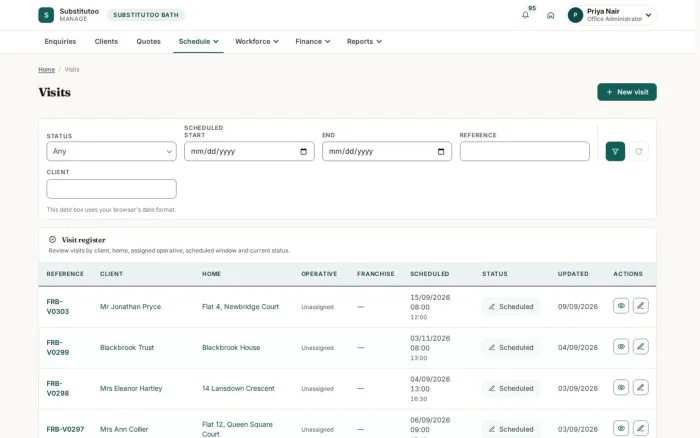This screenshot has height=438, width=700.
Task: Expand the Schedule menu
Action: [198, 42]
